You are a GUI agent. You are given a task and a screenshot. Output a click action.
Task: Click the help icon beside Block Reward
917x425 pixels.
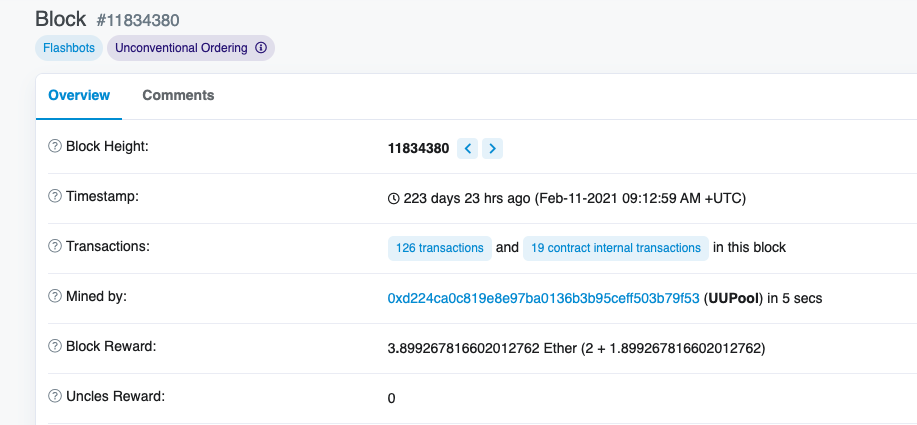pyautogui.click(x=55, y=346)
